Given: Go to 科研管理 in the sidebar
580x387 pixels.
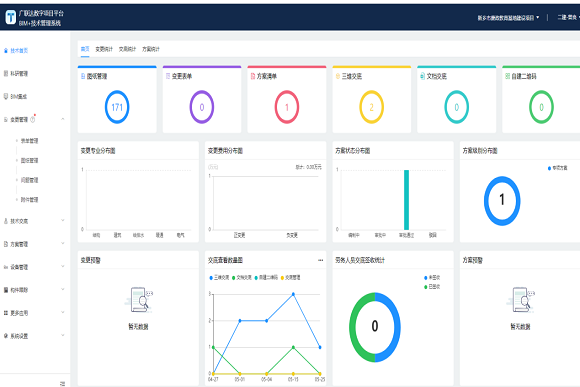Looking at the screenshot, I should click(19, 74).
